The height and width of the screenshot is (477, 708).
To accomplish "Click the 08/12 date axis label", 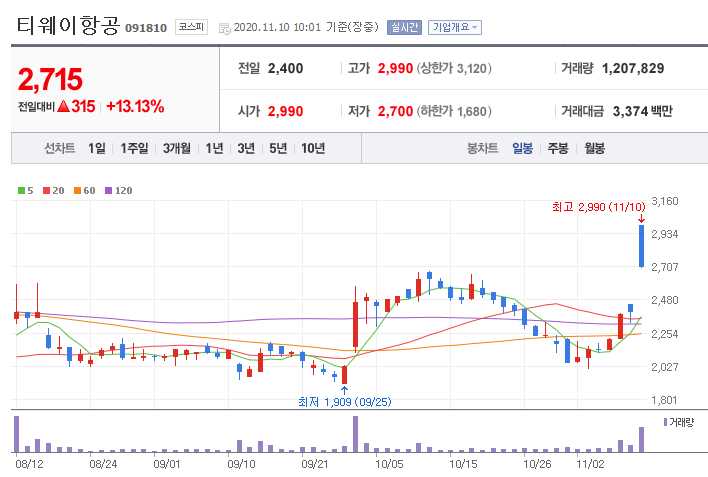I will pyautogui.click(x=29, y=464).
